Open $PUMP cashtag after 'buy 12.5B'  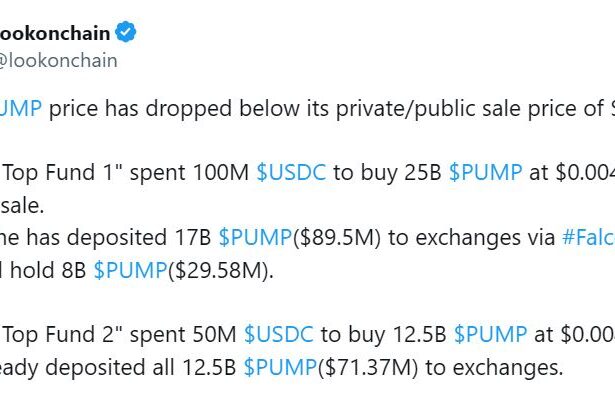tap(490, 334)
